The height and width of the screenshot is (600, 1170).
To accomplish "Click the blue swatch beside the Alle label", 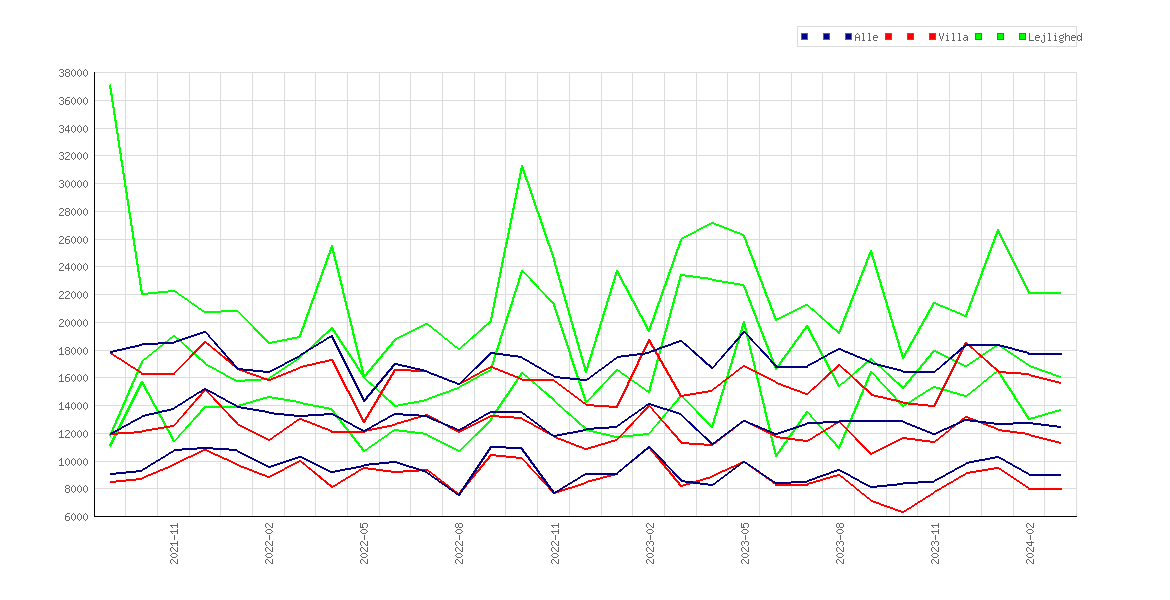I will pos(848,37).
